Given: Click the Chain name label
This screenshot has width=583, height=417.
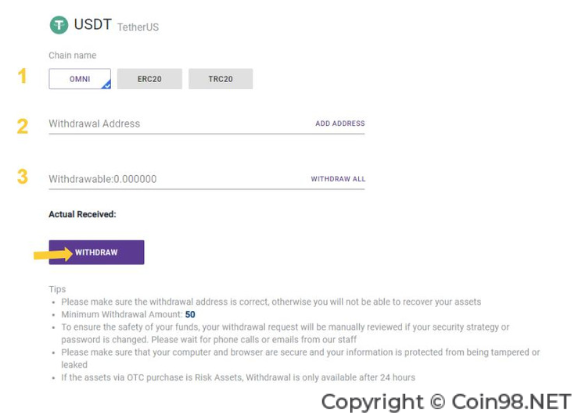Looking at the screenshot, I should click(x=73, y=55).
